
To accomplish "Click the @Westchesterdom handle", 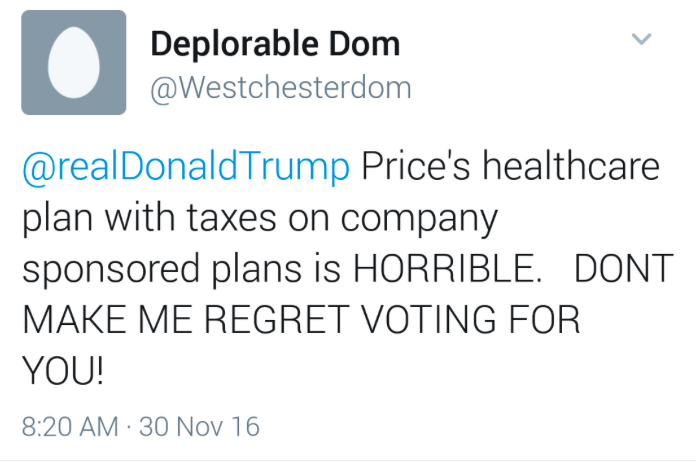I will pyautogui.click(x=280, y=88).
